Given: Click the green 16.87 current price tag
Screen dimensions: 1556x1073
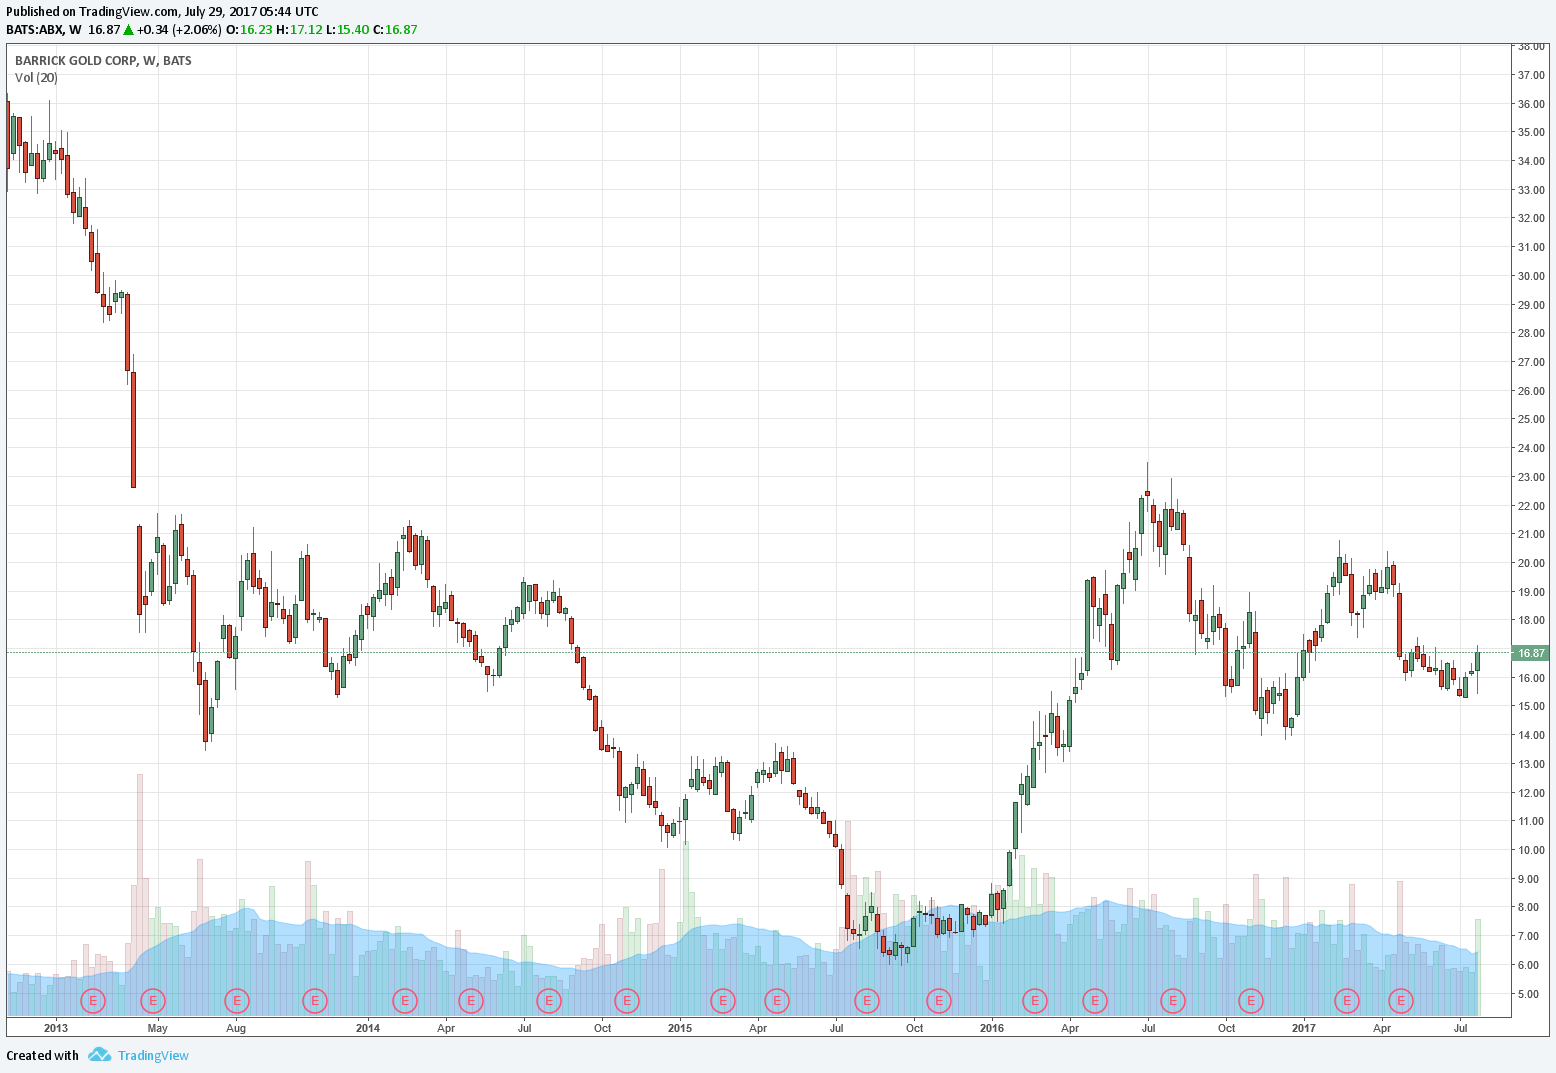Looking at the screenshot, I should pos(1531,653).
